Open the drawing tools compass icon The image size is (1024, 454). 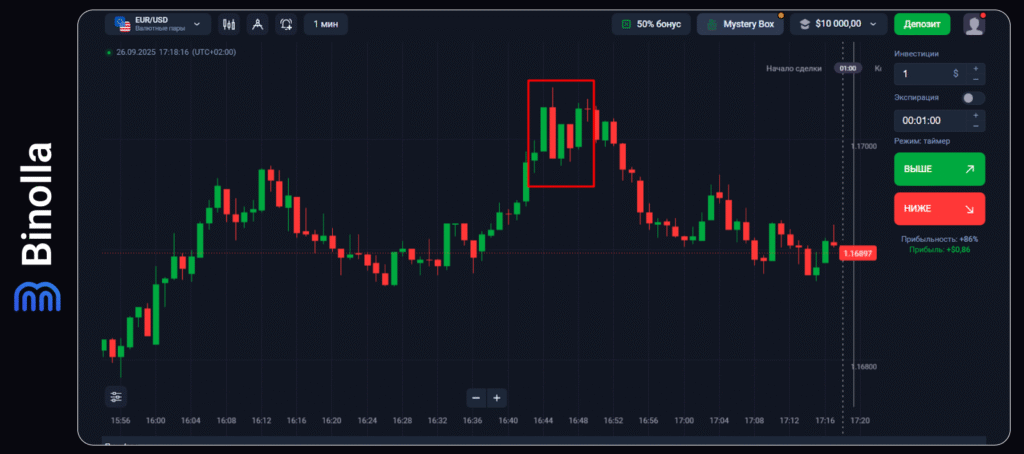click(258, 23)
